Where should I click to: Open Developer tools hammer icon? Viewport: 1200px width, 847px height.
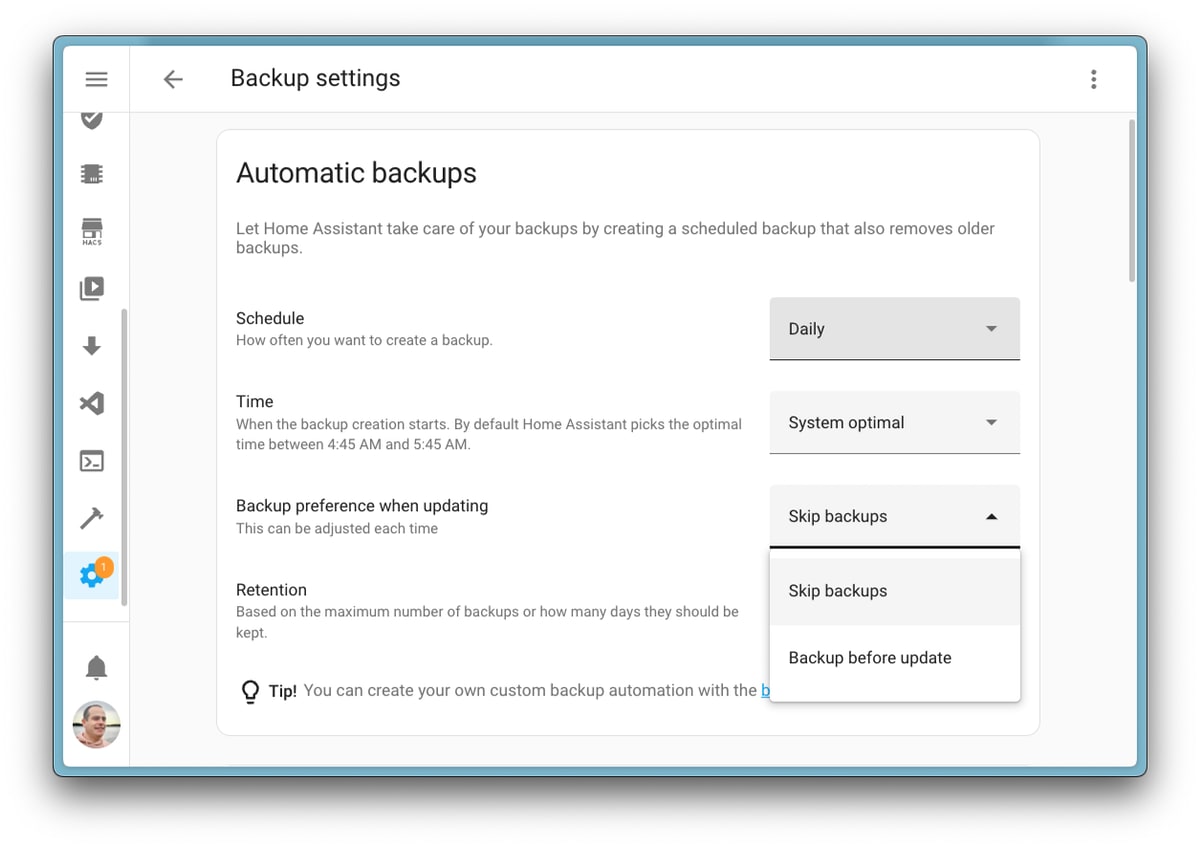92,518
